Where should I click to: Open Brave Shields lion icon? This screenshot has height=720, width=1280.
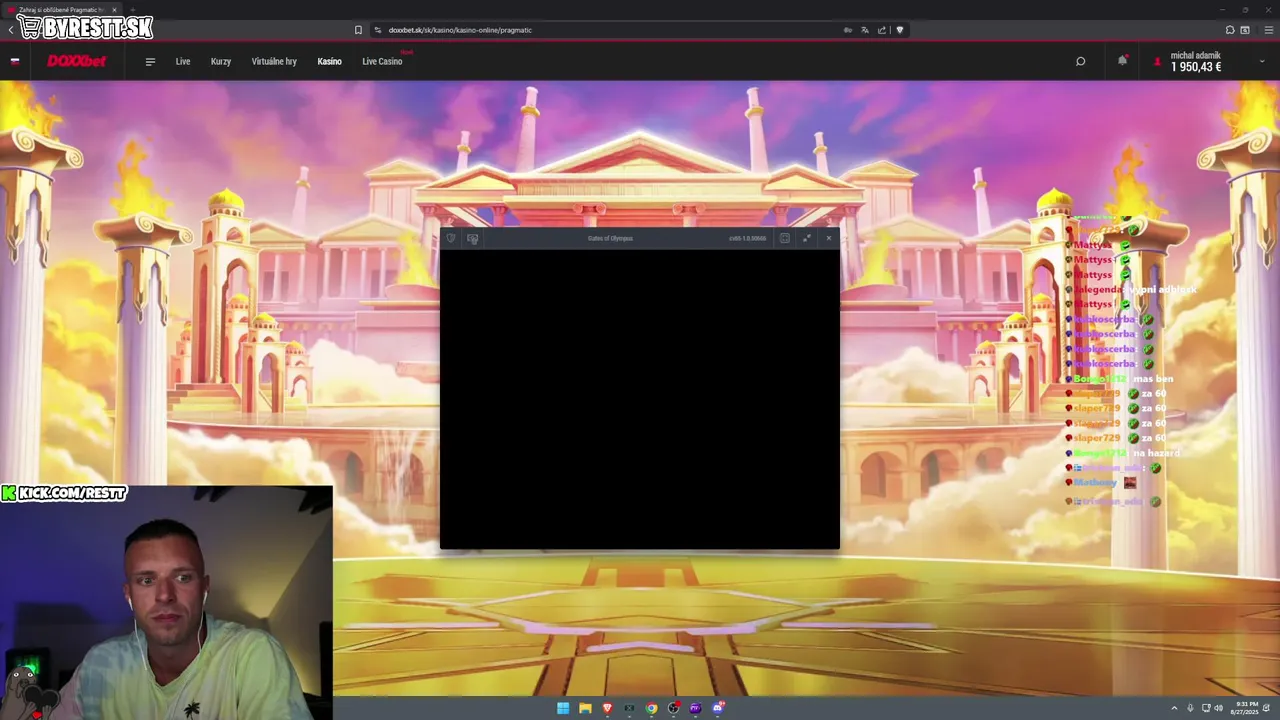(899, 30)
